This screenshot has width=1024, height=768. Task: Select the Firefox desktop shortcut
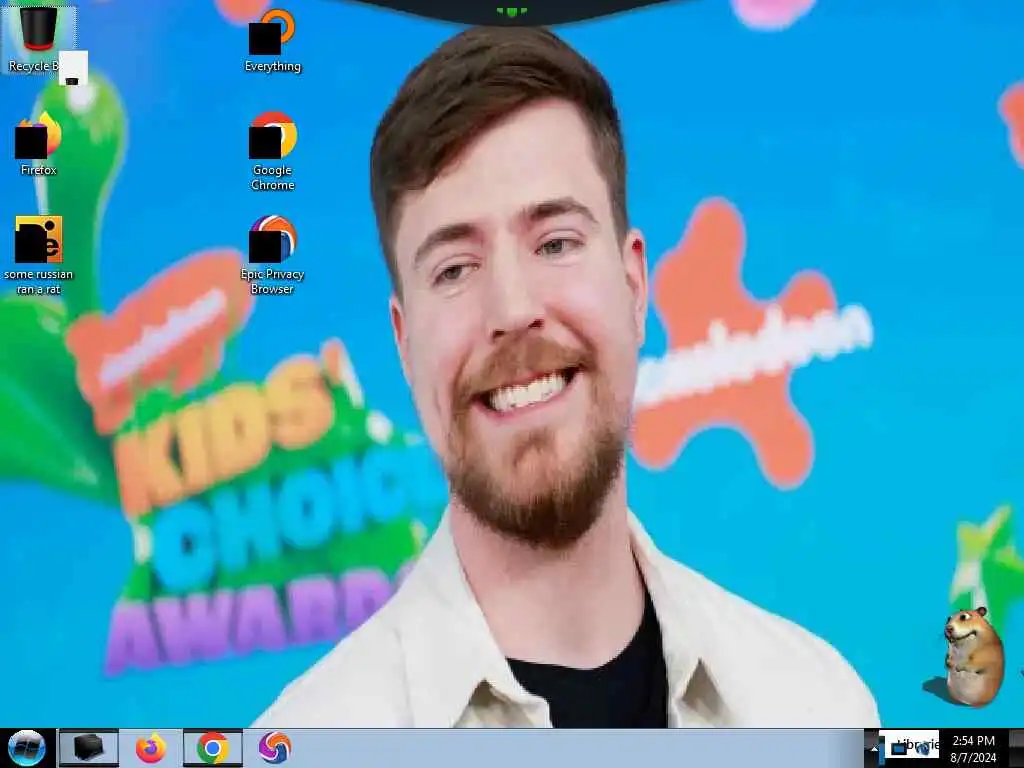39,144
